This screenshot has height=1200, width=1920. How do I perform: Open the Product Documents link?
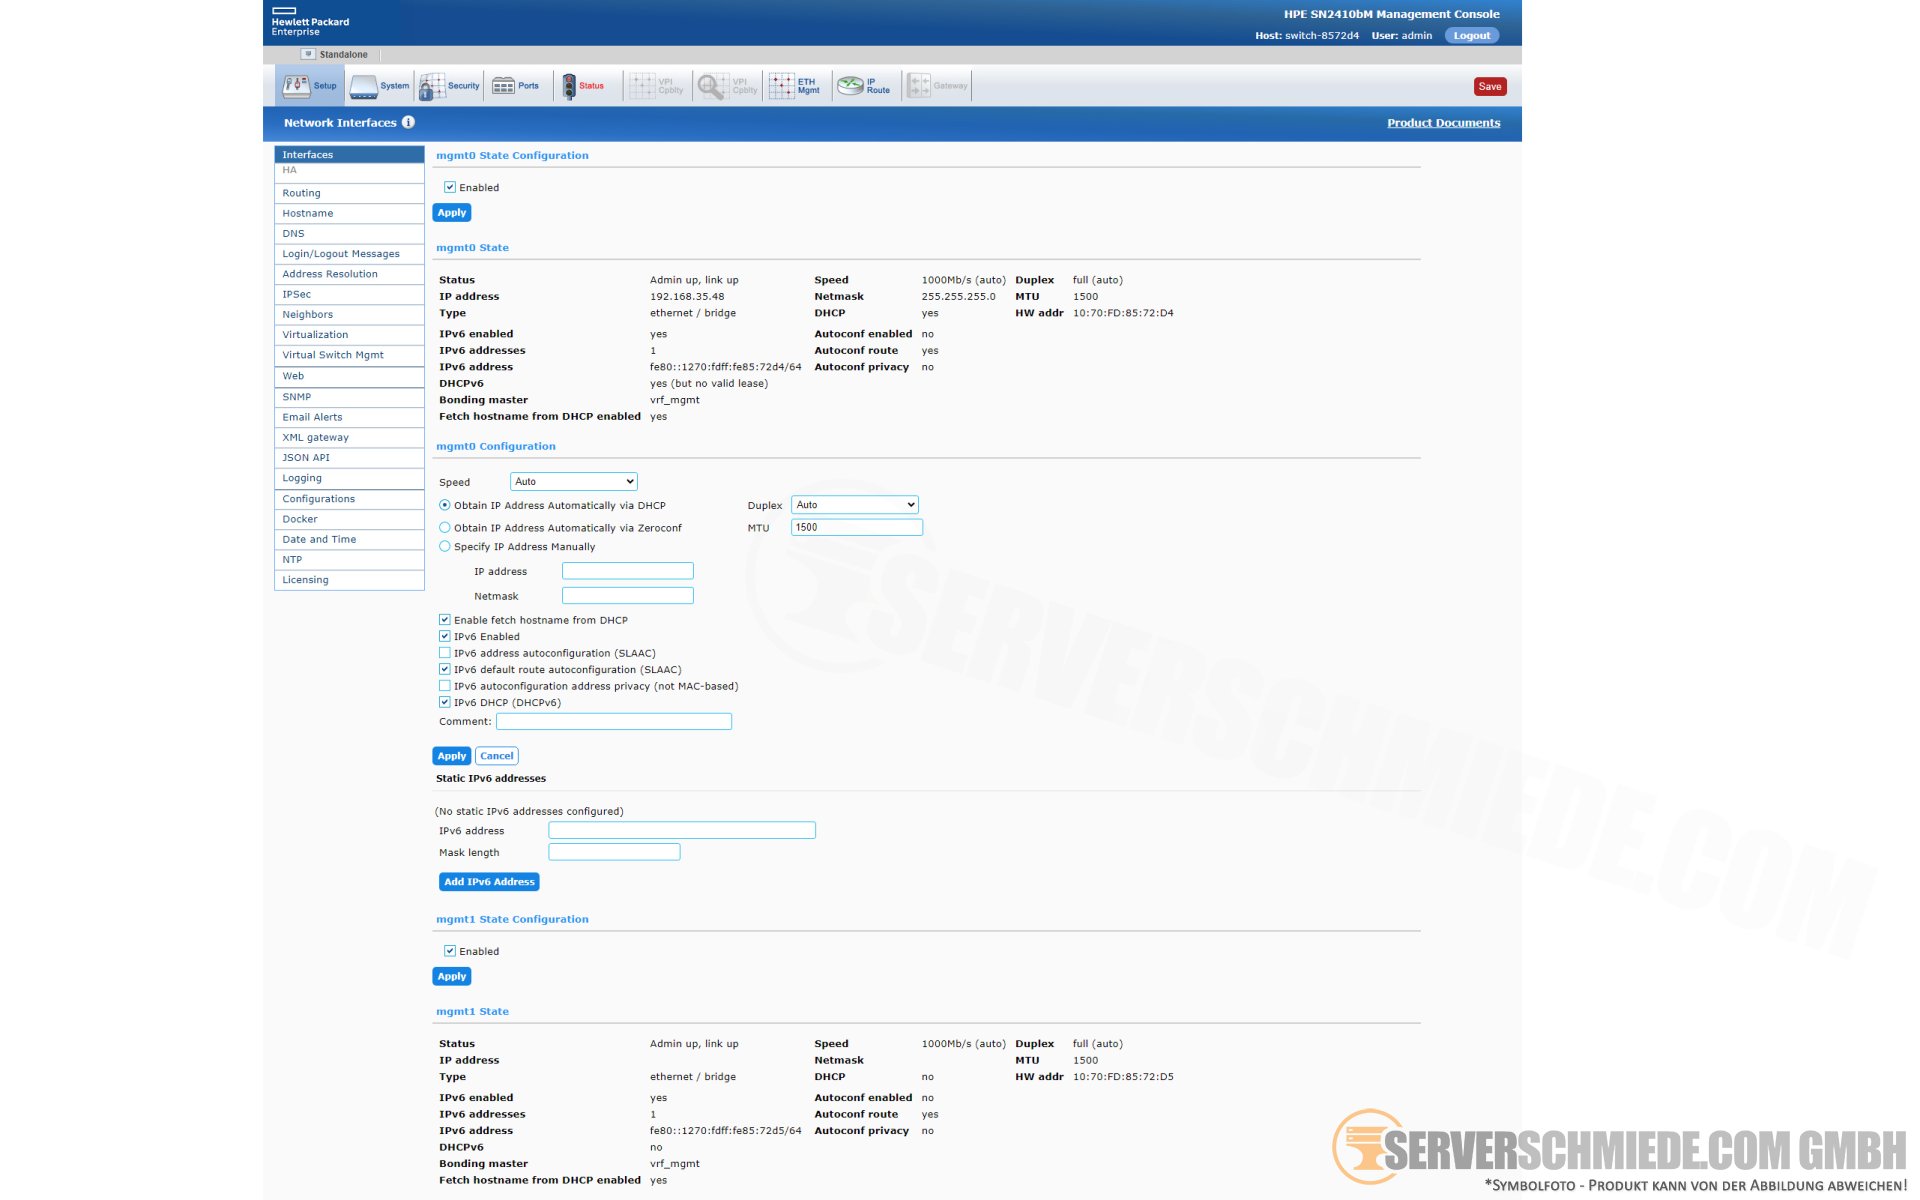click(1443, 123)
